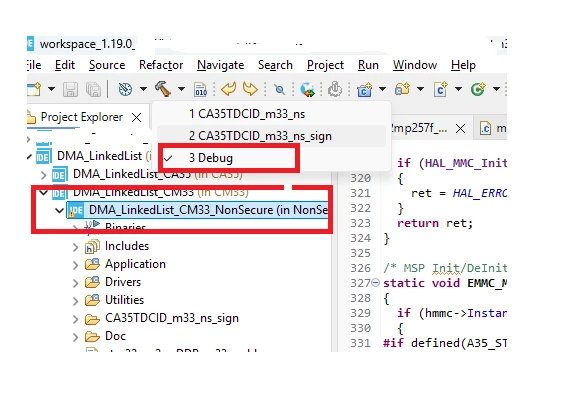The width and height of the screenshot is (572, 402).
Task: Close the mp257f editor tab
Action: coord(461,128)
